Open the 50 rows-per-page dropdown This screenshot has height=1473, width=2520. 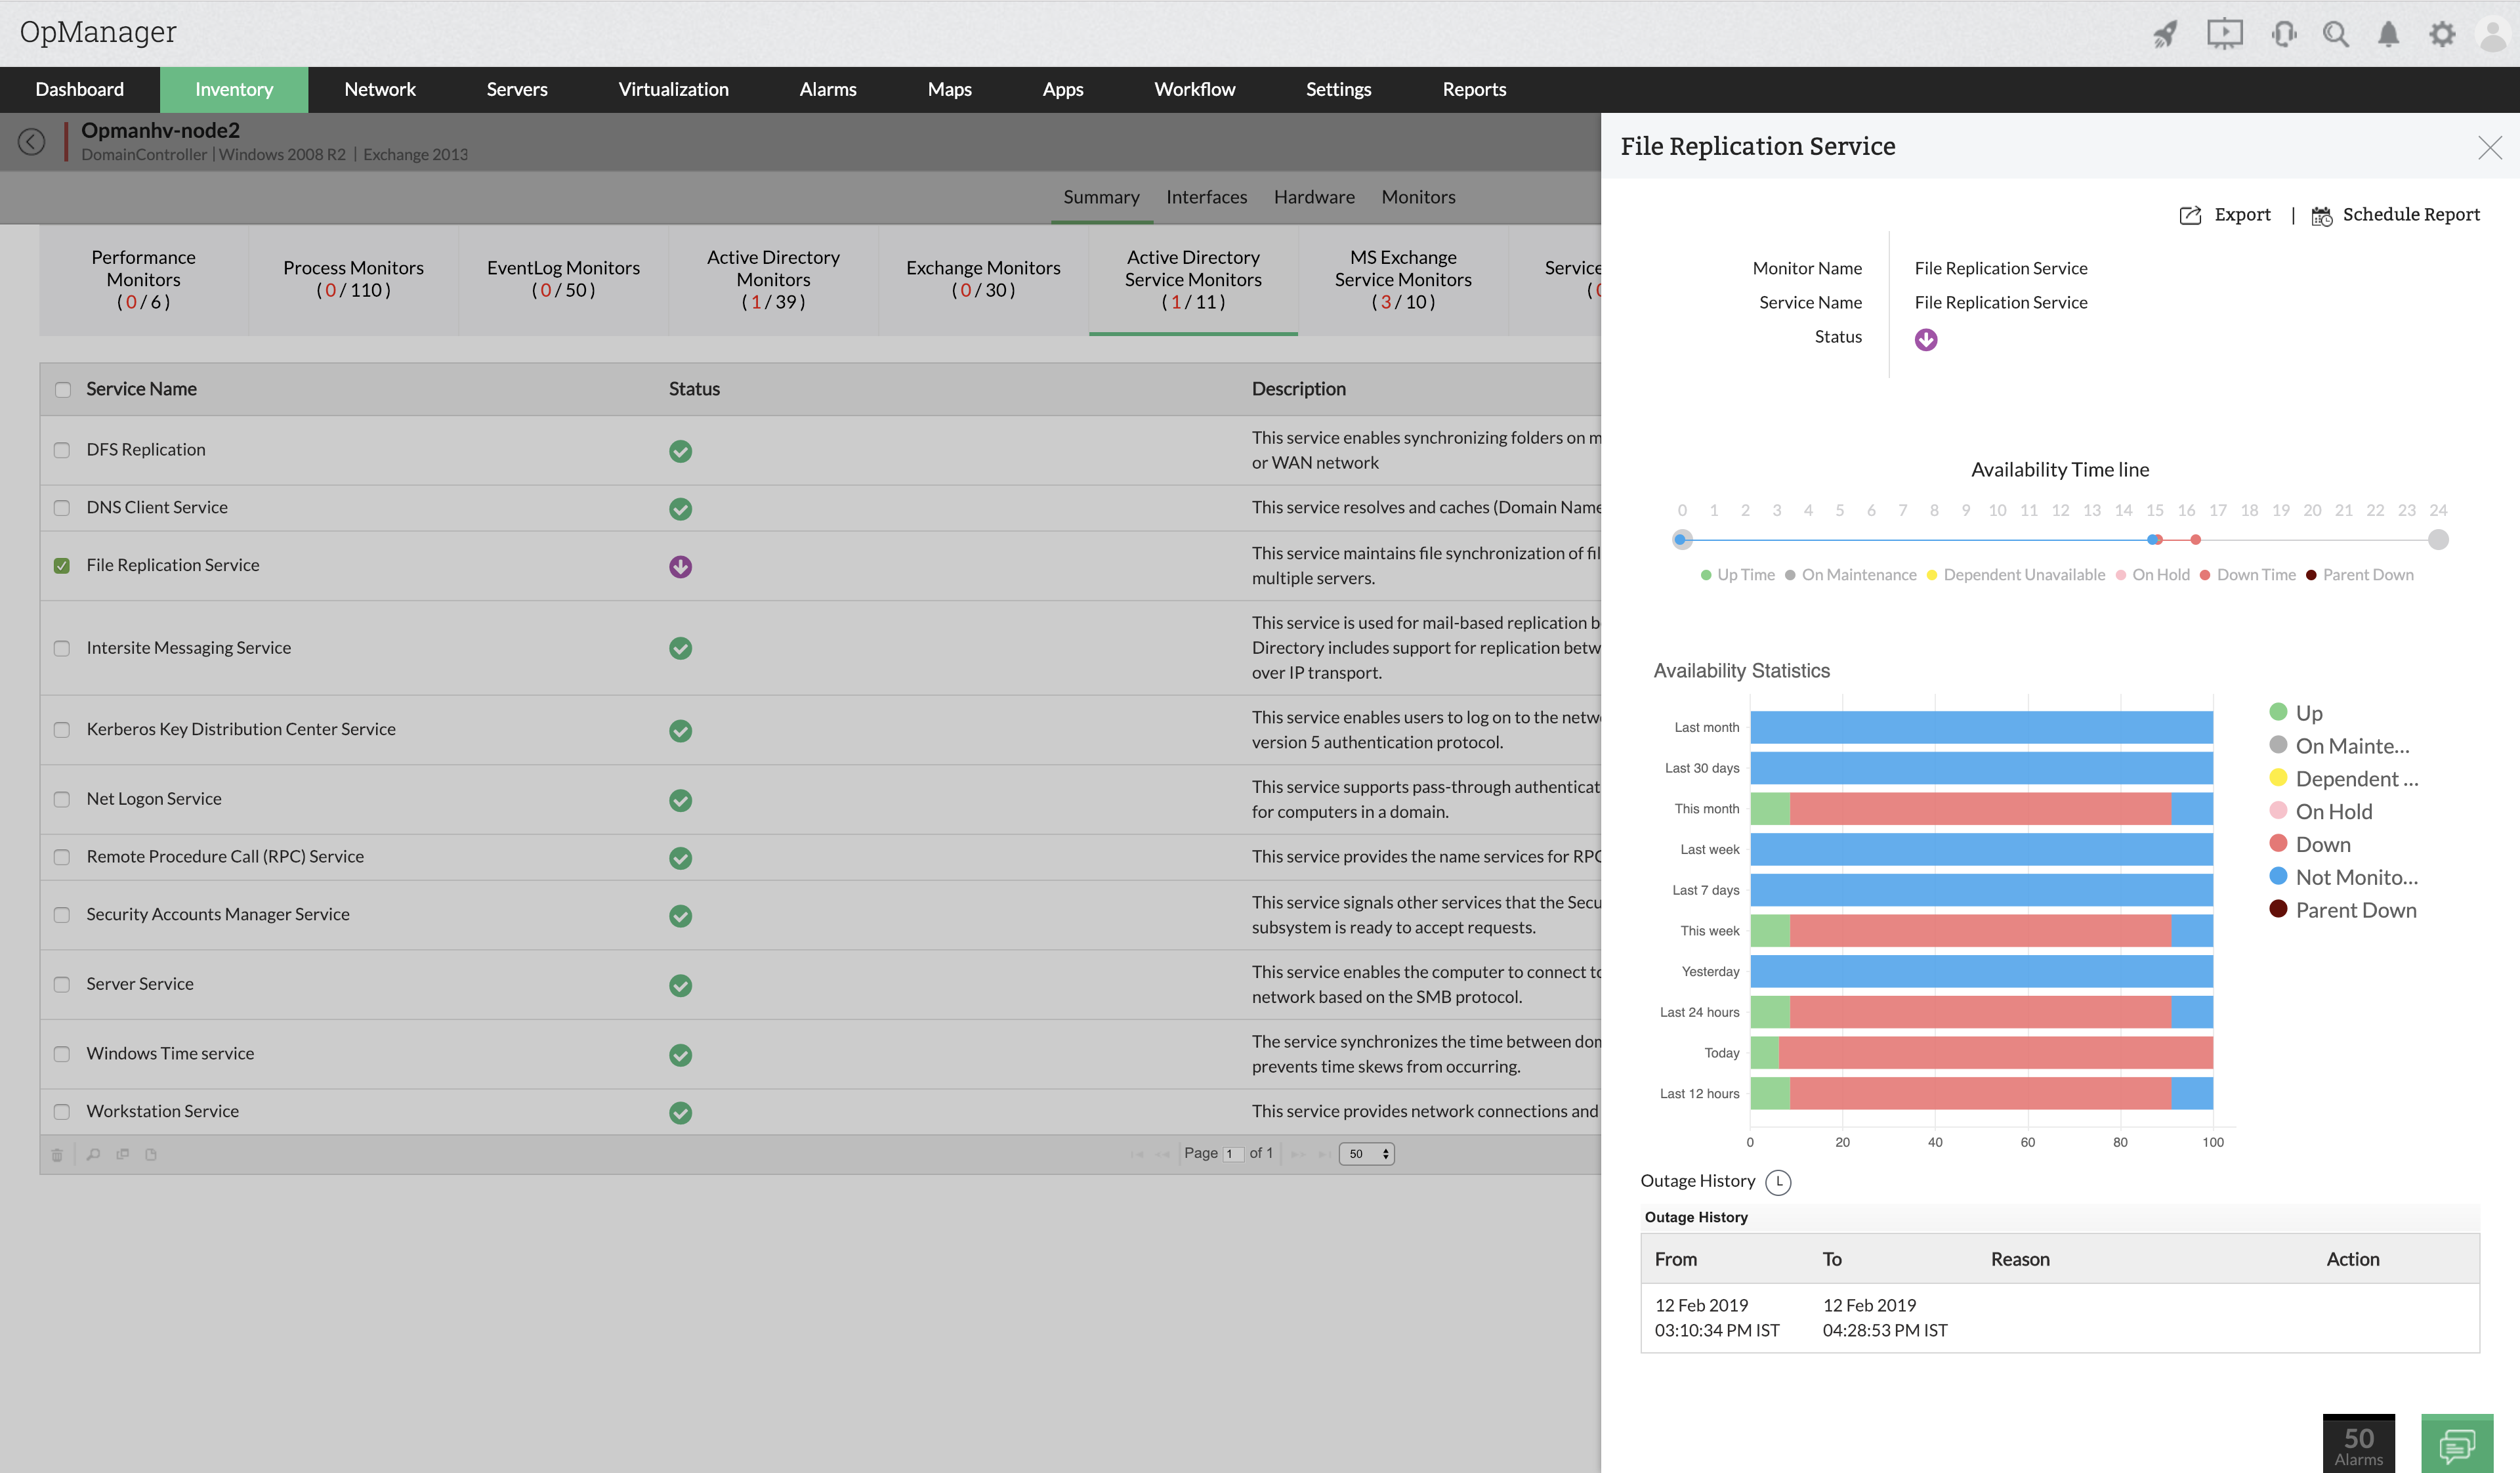coord(1366,1154)
